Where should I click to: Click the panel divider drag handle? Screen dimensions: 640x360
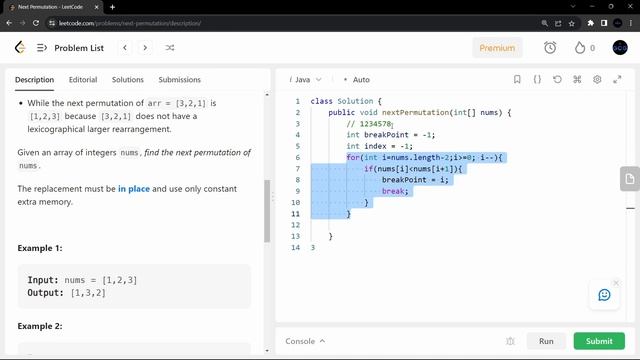pos(273,198)
